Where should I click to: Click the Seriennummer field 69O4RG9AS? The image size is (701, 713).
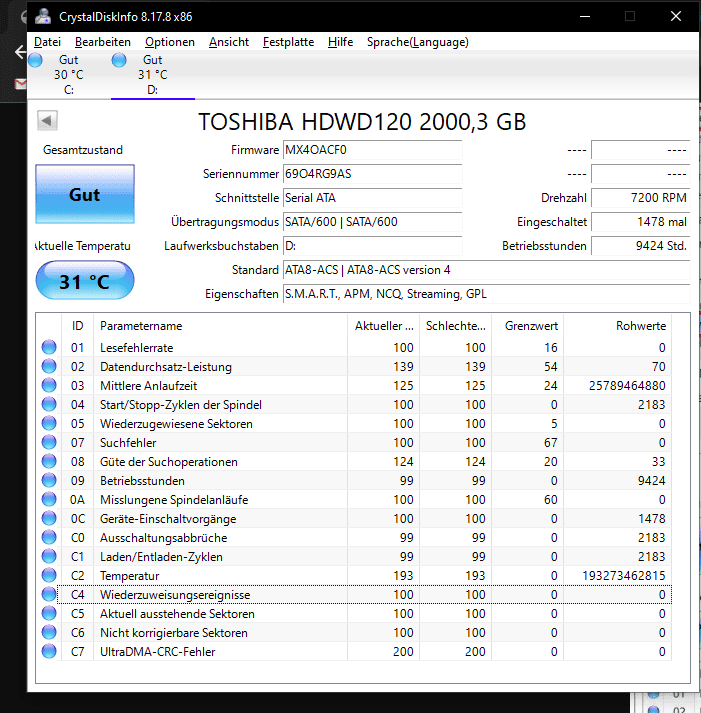click(372, 174)
